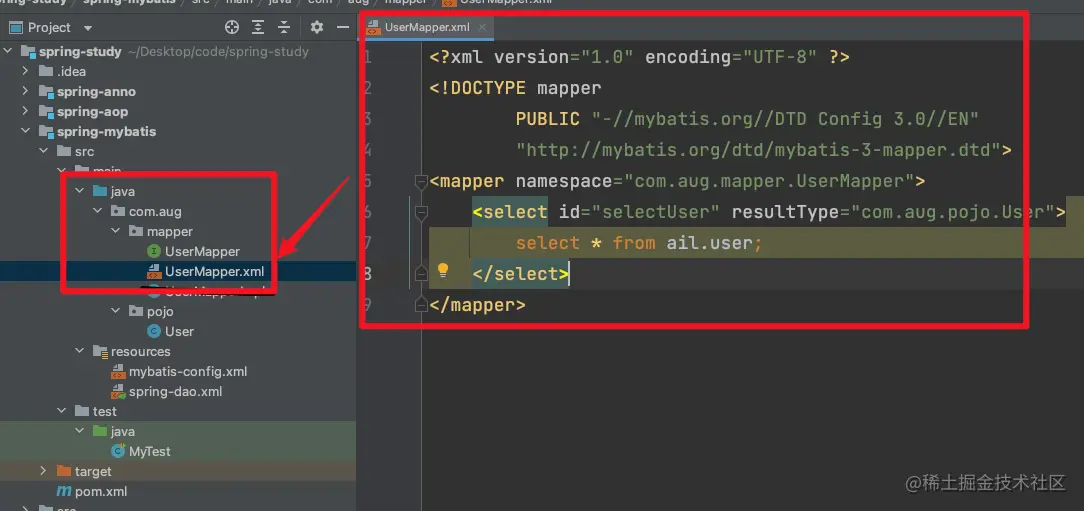This screenshot has width=1084, height=511.
Task: Click the Project panel title label
Action: tap(49, 28)
